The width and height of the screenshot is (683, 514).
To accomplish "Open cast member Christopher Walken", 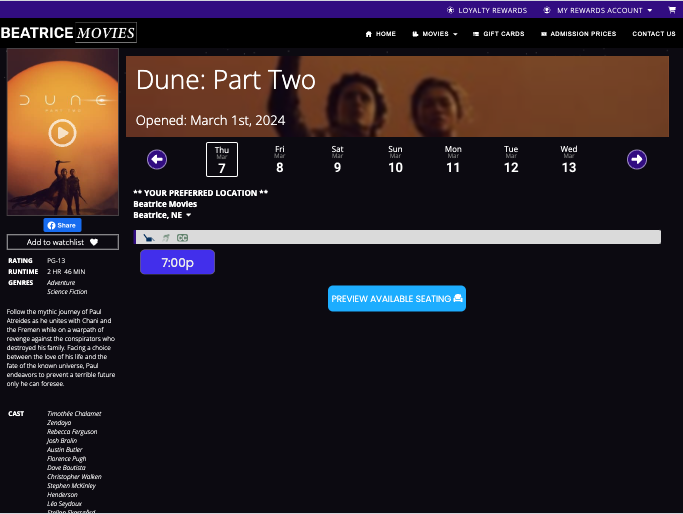I will pyautogui.click(x=74, y=477).
